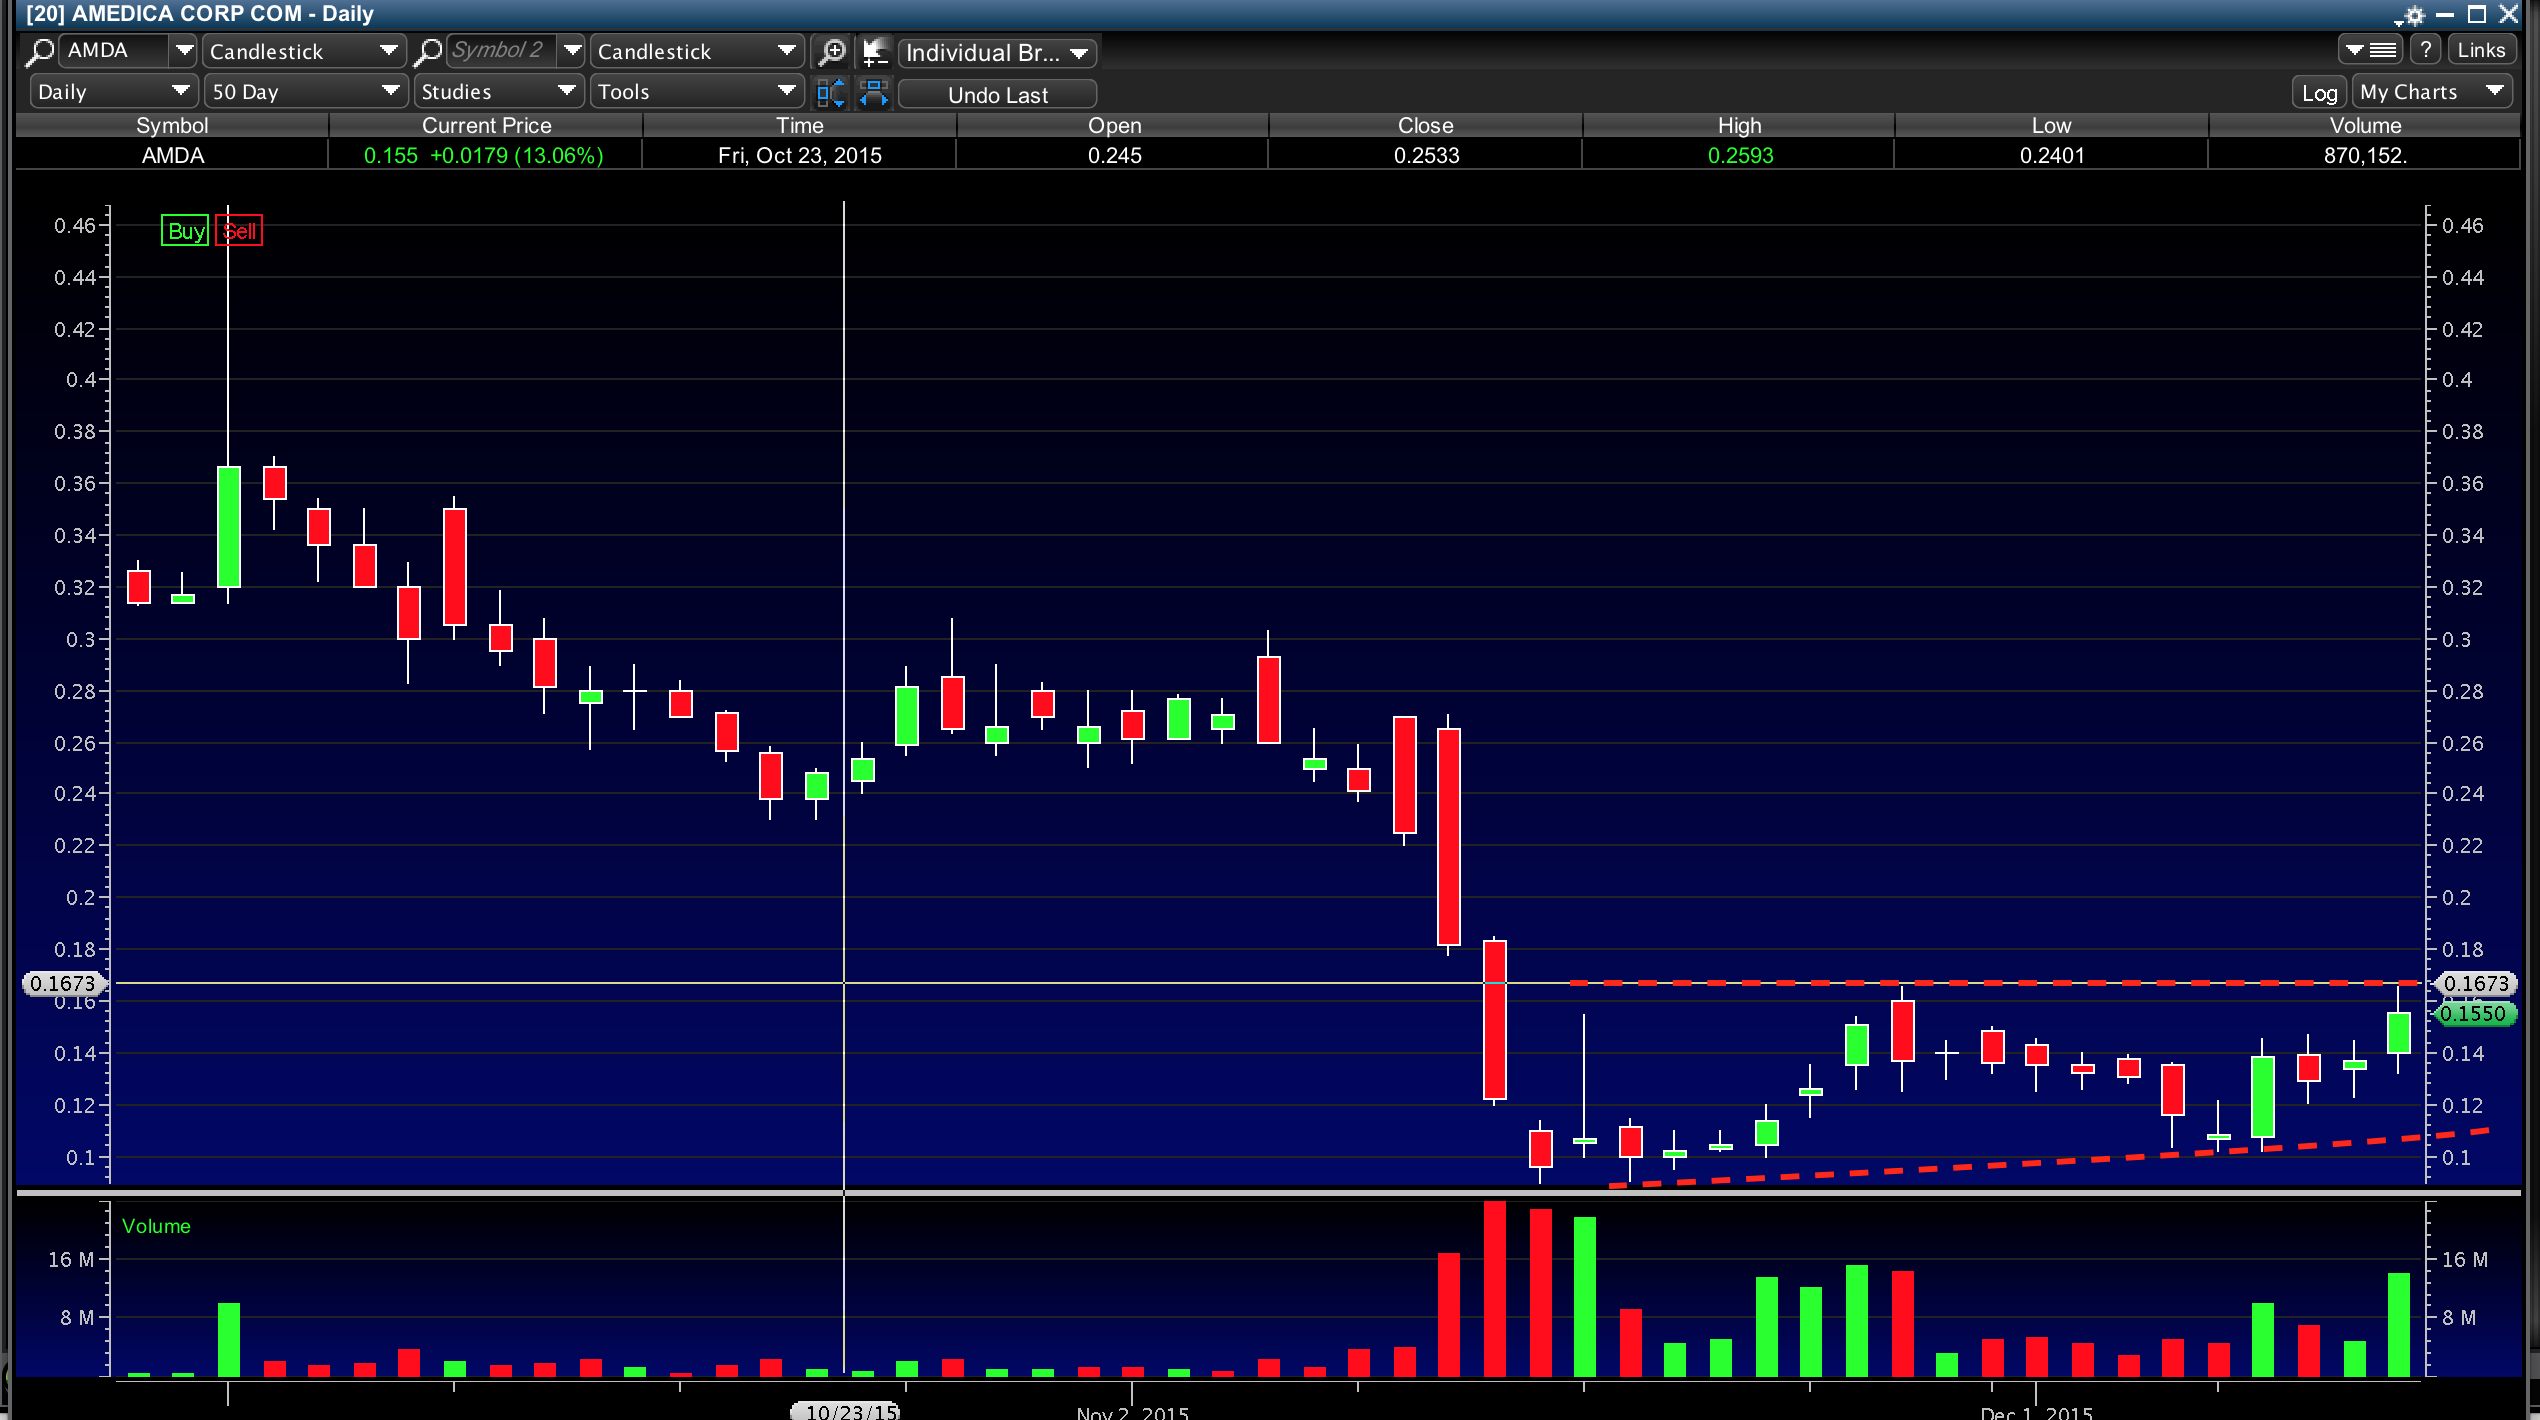Viewport: 2540px width, 1420px height.
Task: Click the horizontal expand chart icon
Action: click(874, 93)
